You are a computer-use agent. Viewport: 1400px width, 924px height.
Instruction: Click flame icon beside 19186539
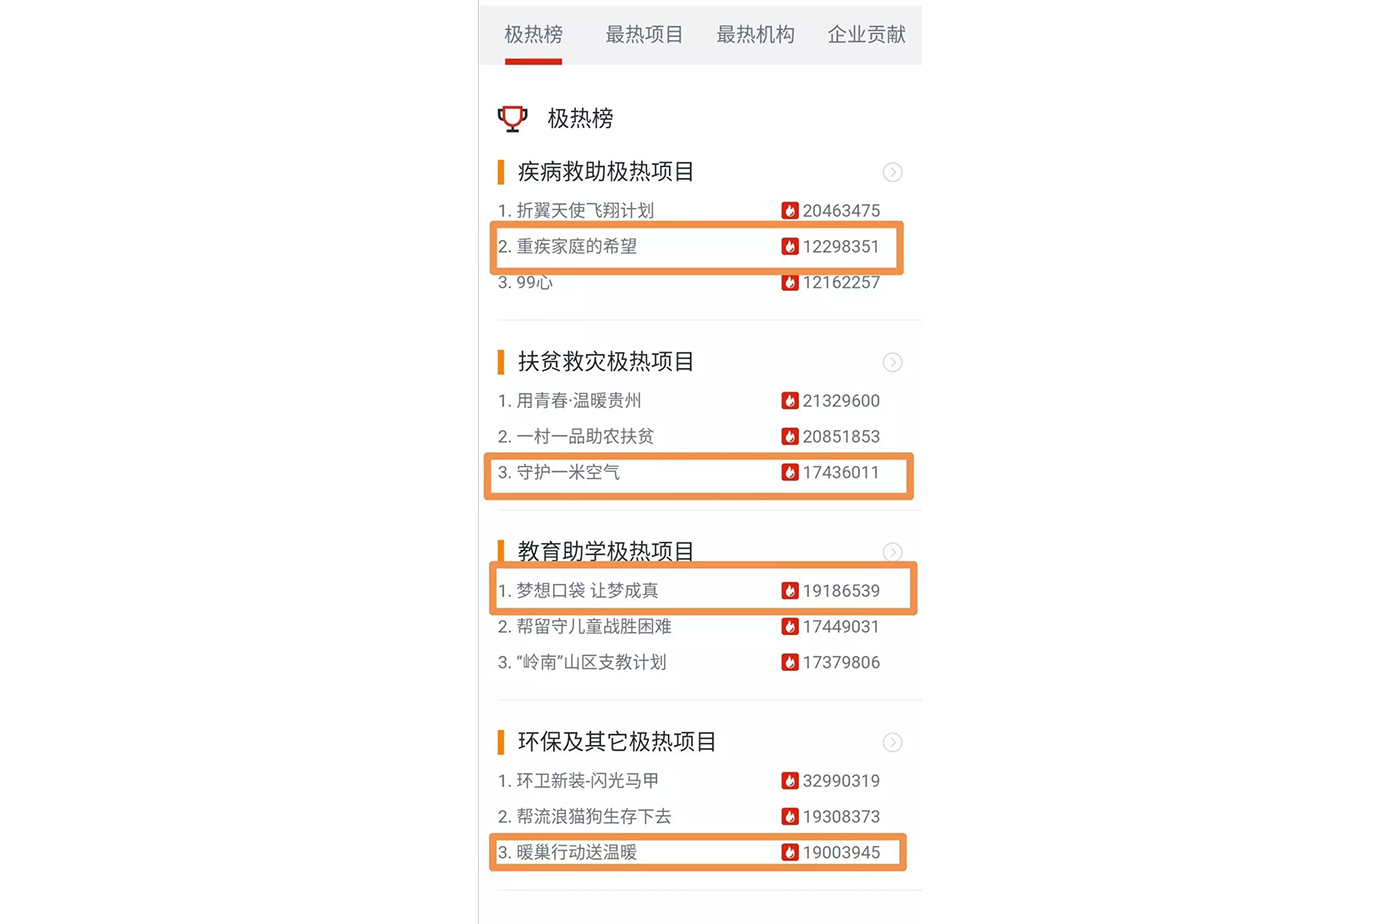tap(790, 590)
